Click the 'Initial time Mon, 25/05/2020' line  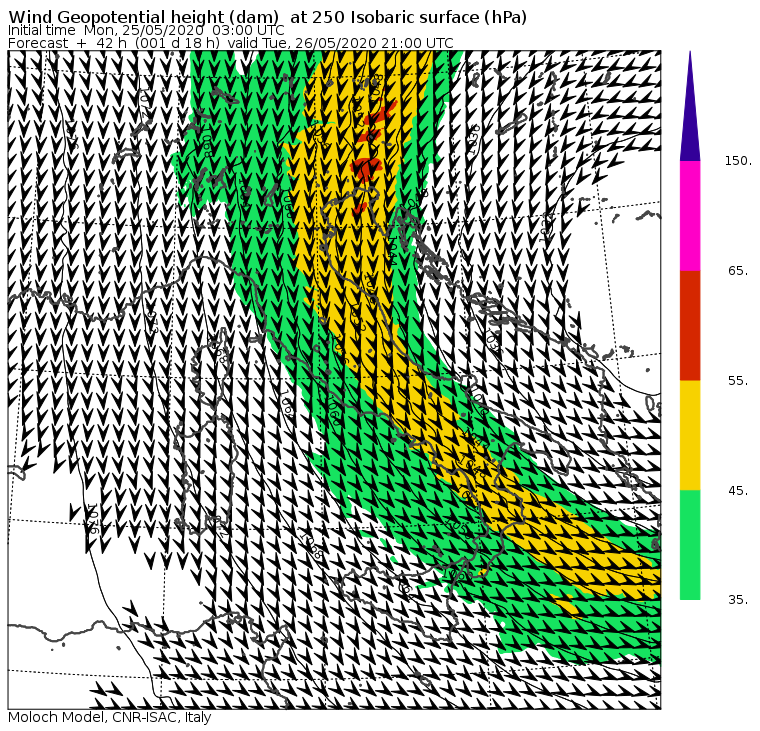tap(146, 30)
